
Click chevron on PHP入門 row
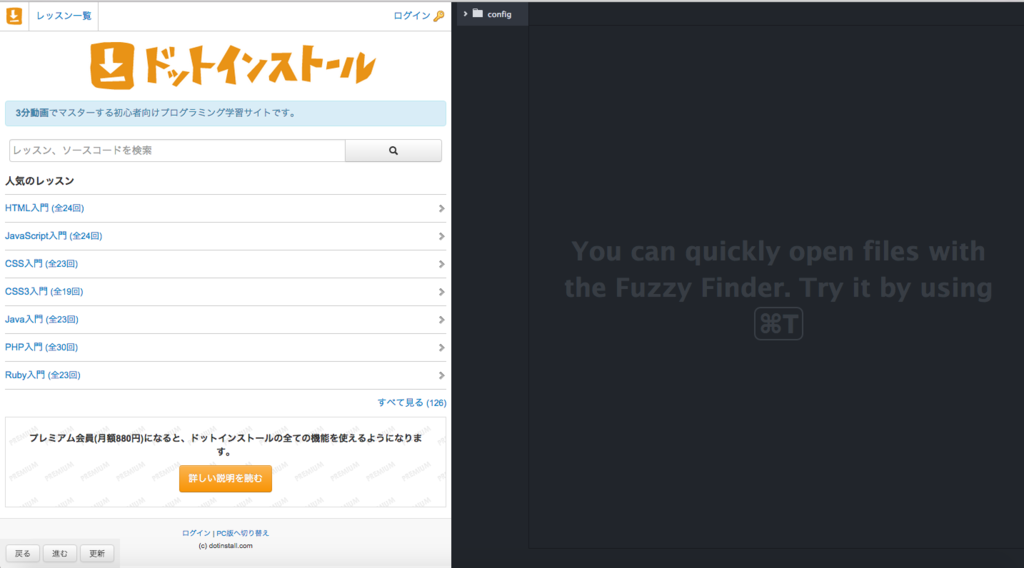pyautogui.click(x=441, y=347)
